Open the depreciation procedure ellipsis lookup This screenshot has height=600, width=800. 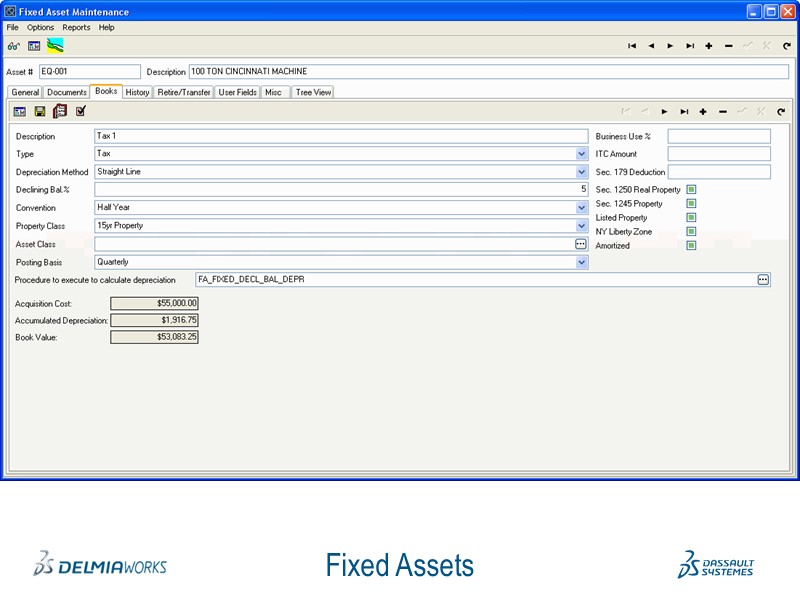pyautogui.click(x=762, y=280)
